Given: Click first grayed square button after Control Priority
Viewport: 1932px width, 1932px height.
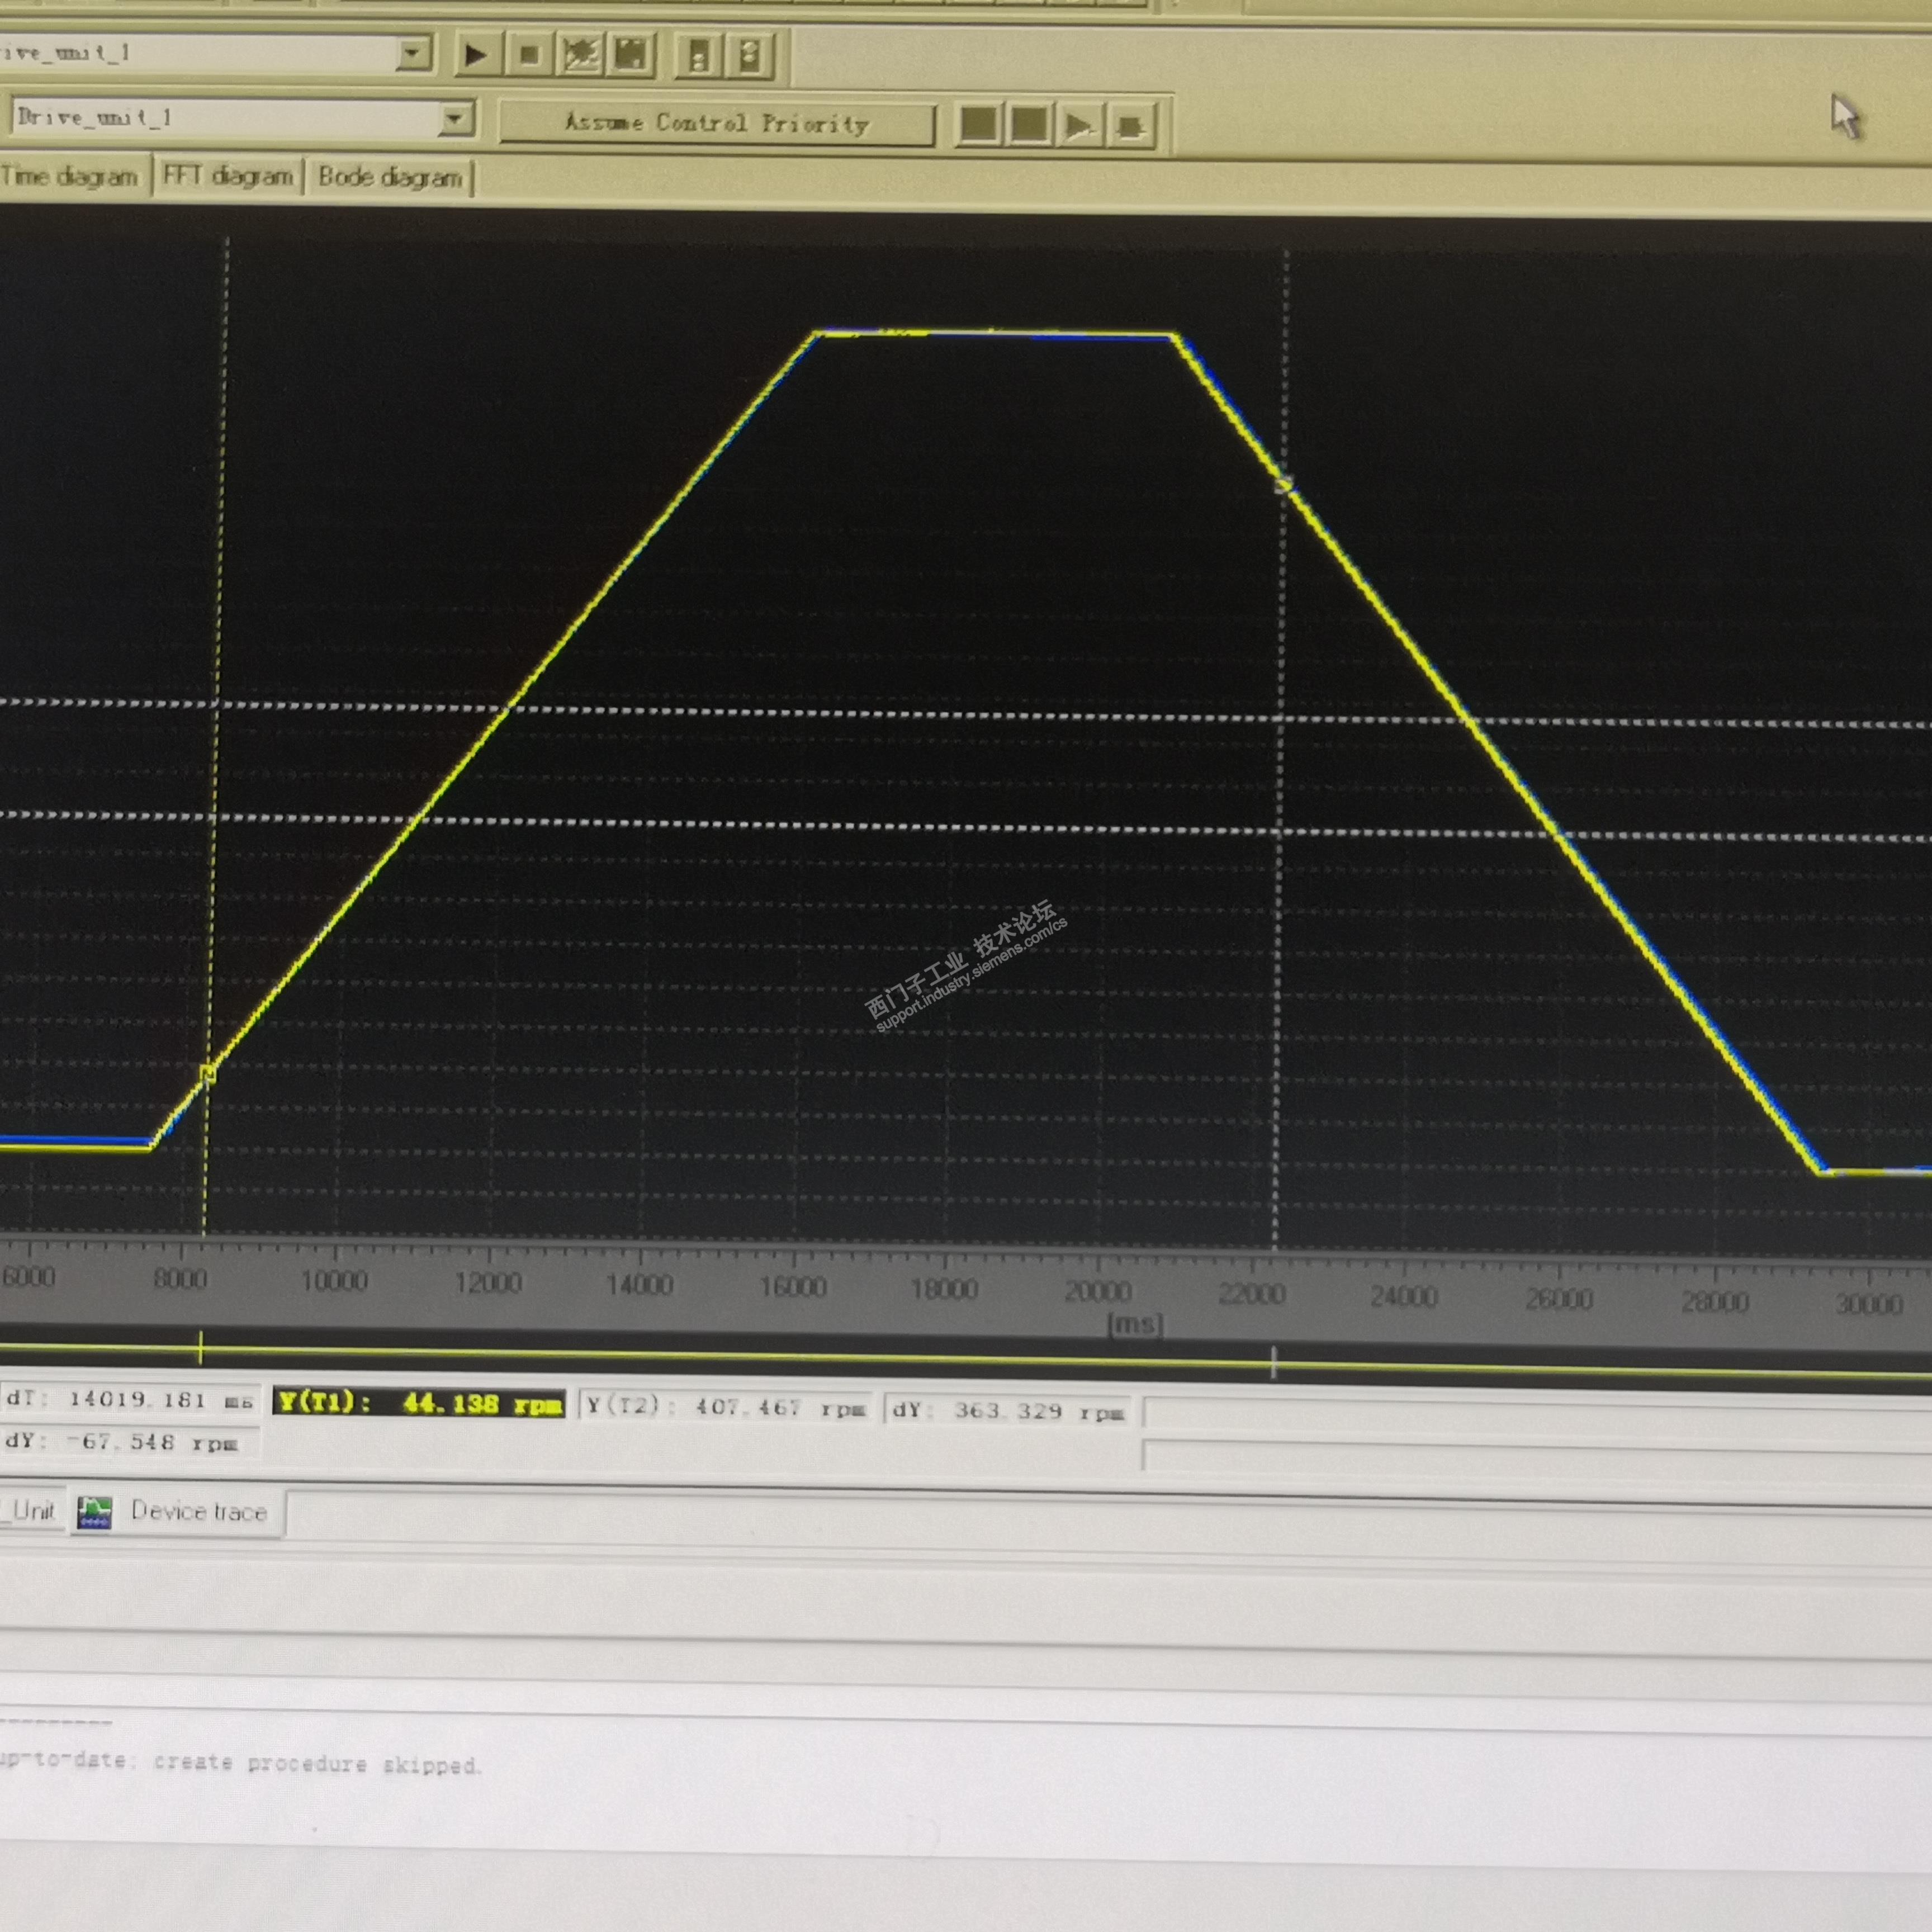Looking at the screenshot, I should click(979, 124).
